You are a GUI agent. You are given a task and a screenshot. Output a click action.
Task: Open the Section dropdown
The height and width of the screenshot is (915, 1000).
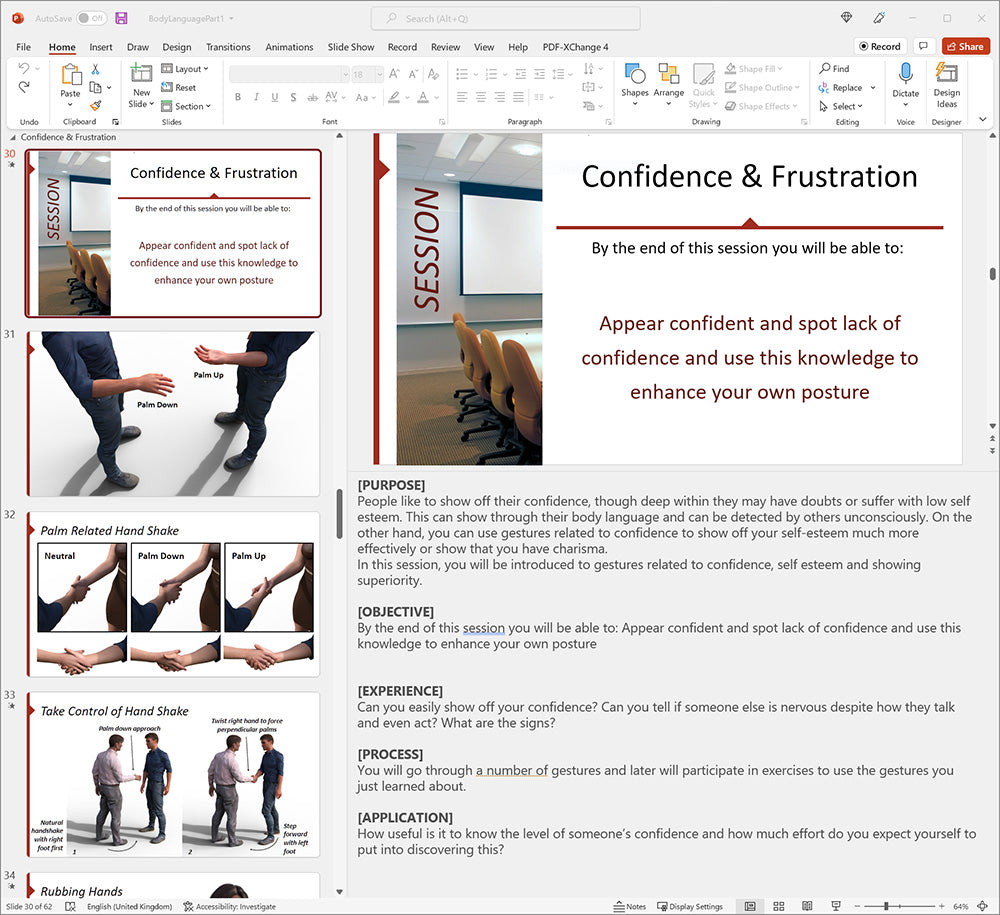186,106
